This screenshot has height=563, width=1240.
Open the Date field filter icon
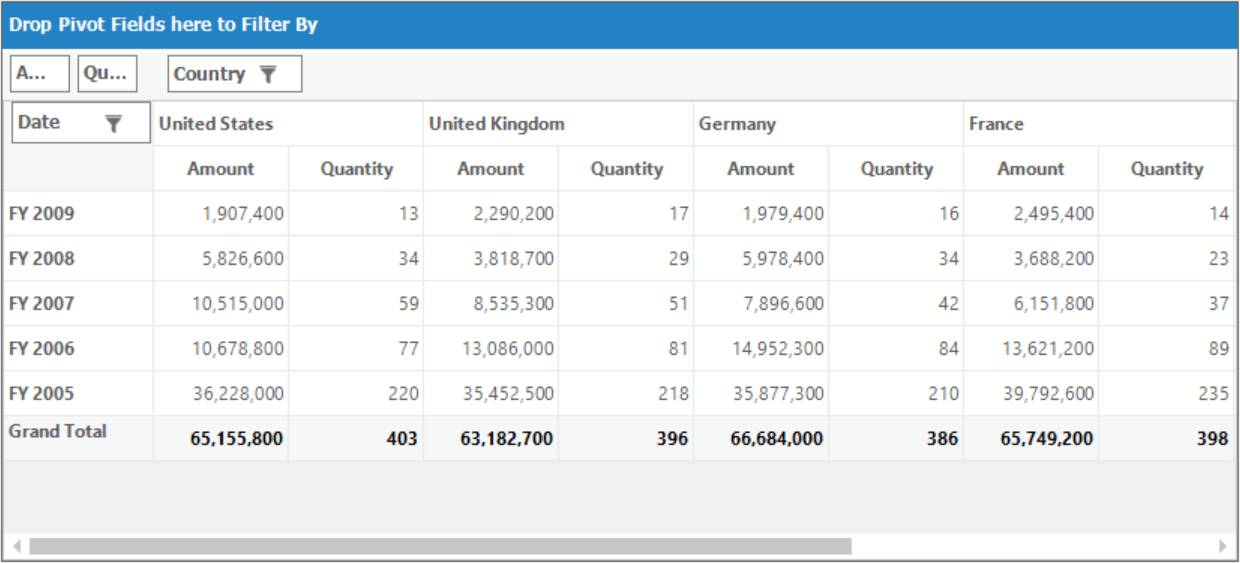pyautogui.click(x=113, y=123)
